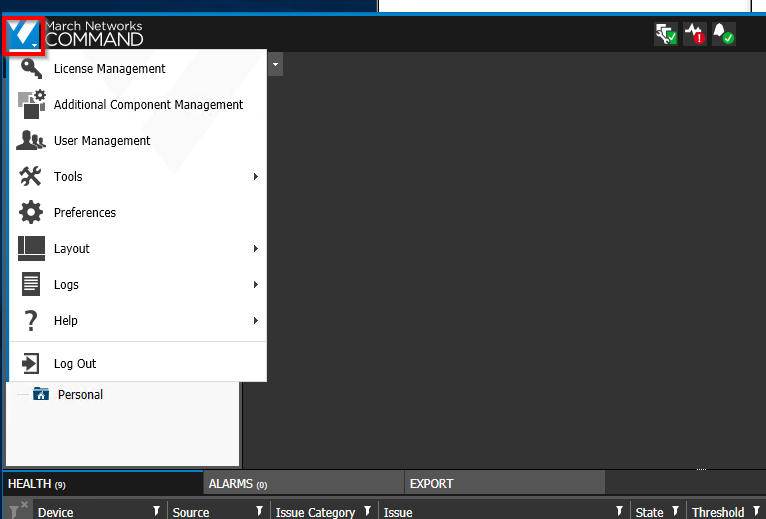Open the health alert status icon

click(695, 35)
